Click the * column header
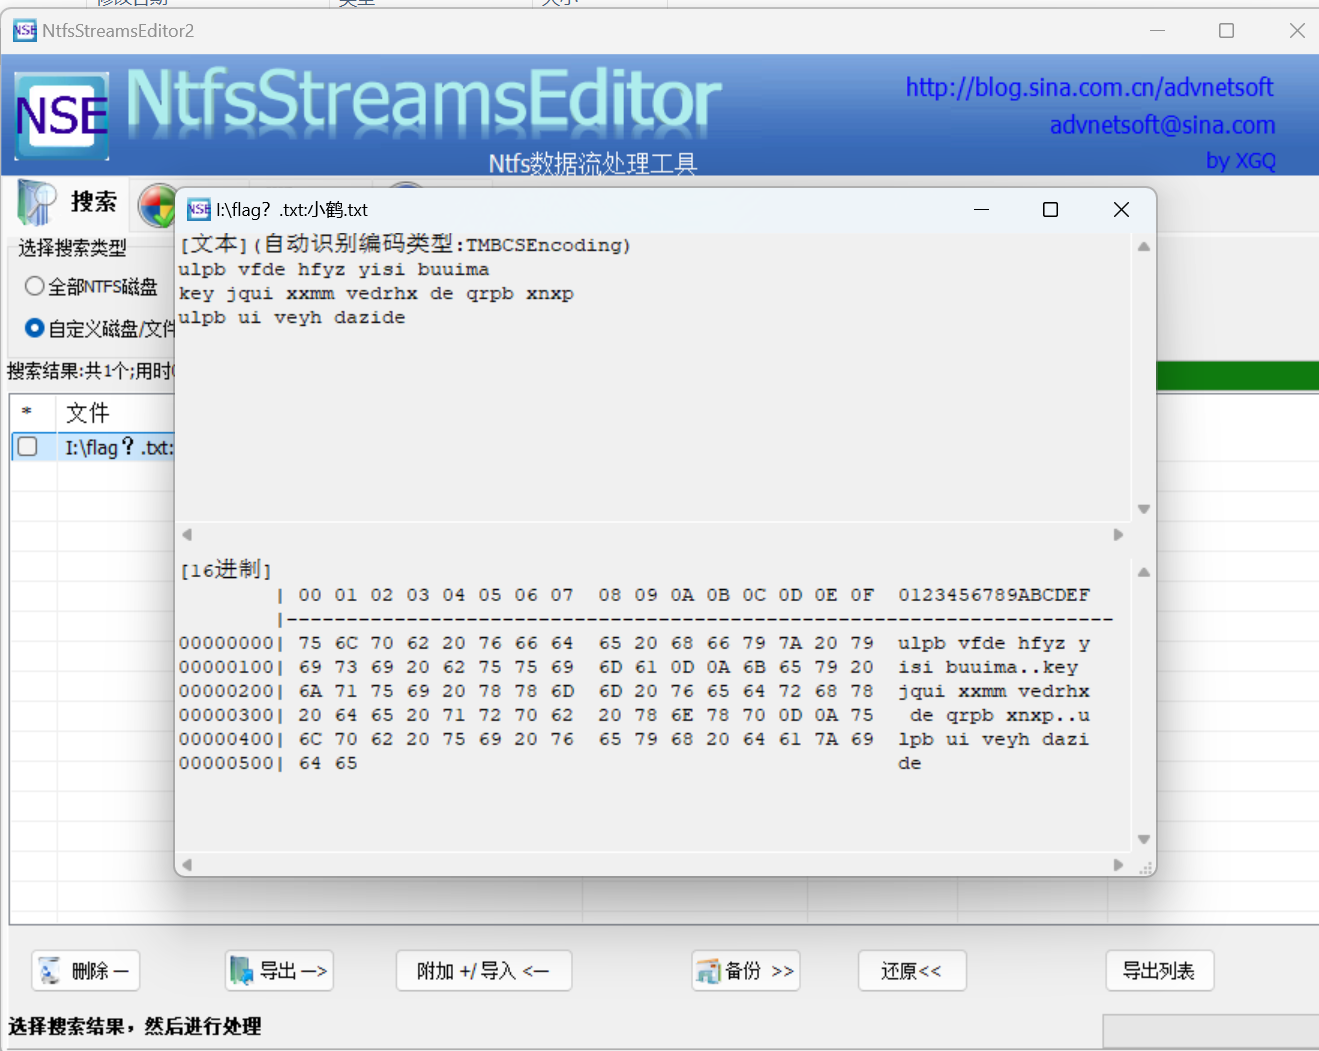The image size is (1319, 1051). coord(27,412)
